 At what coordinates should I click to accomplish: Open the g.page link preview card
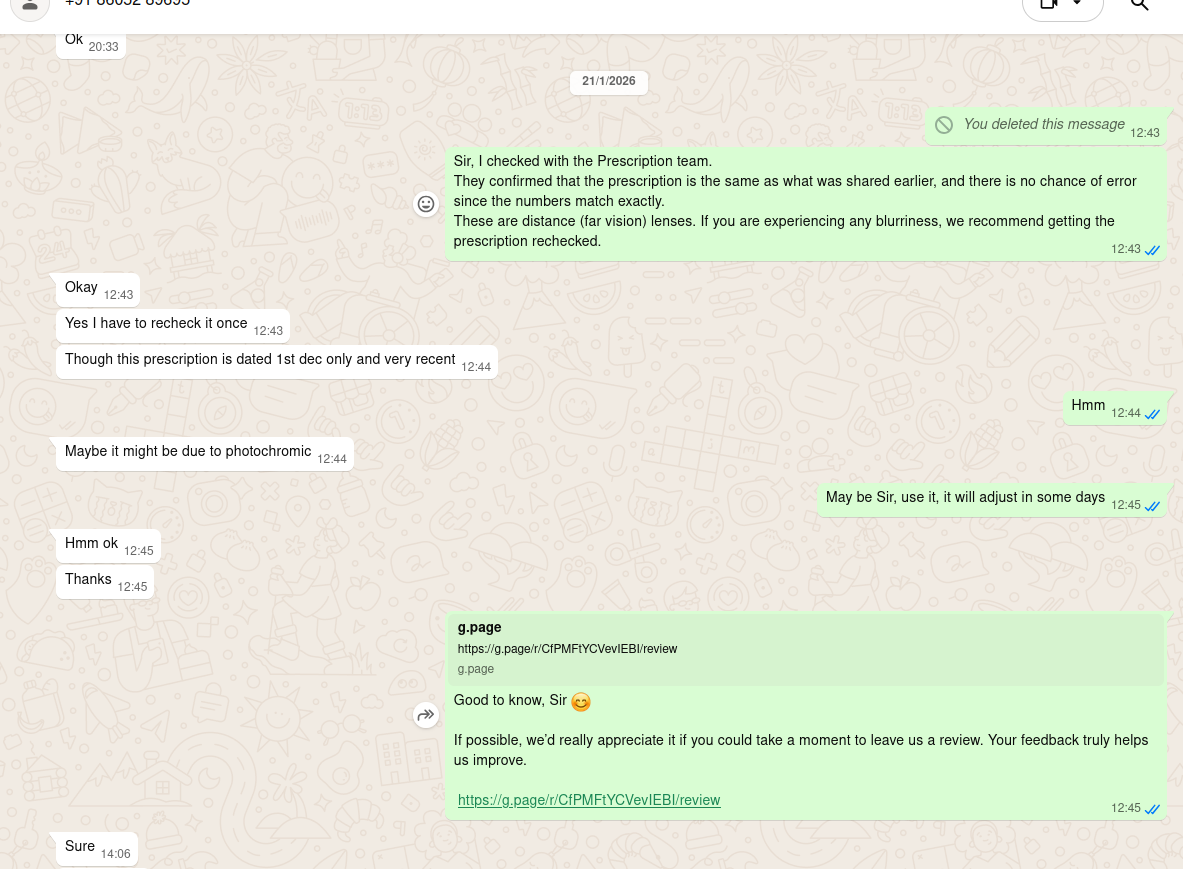[807, 649]
